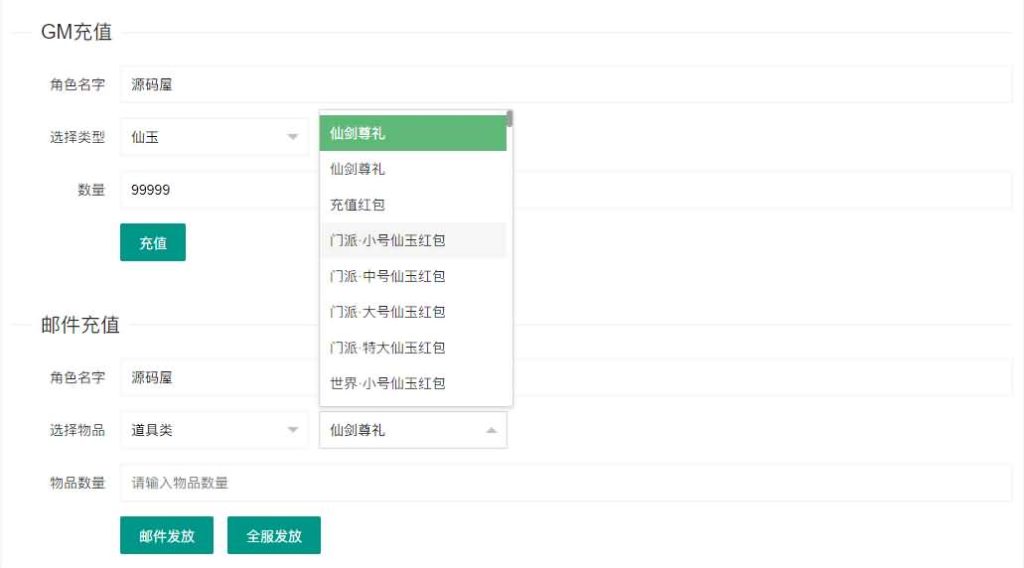Pick 门派·小号仙玉红包 in the dropdown list
This screenshot has height=568, width=1024.
[412, 241]
